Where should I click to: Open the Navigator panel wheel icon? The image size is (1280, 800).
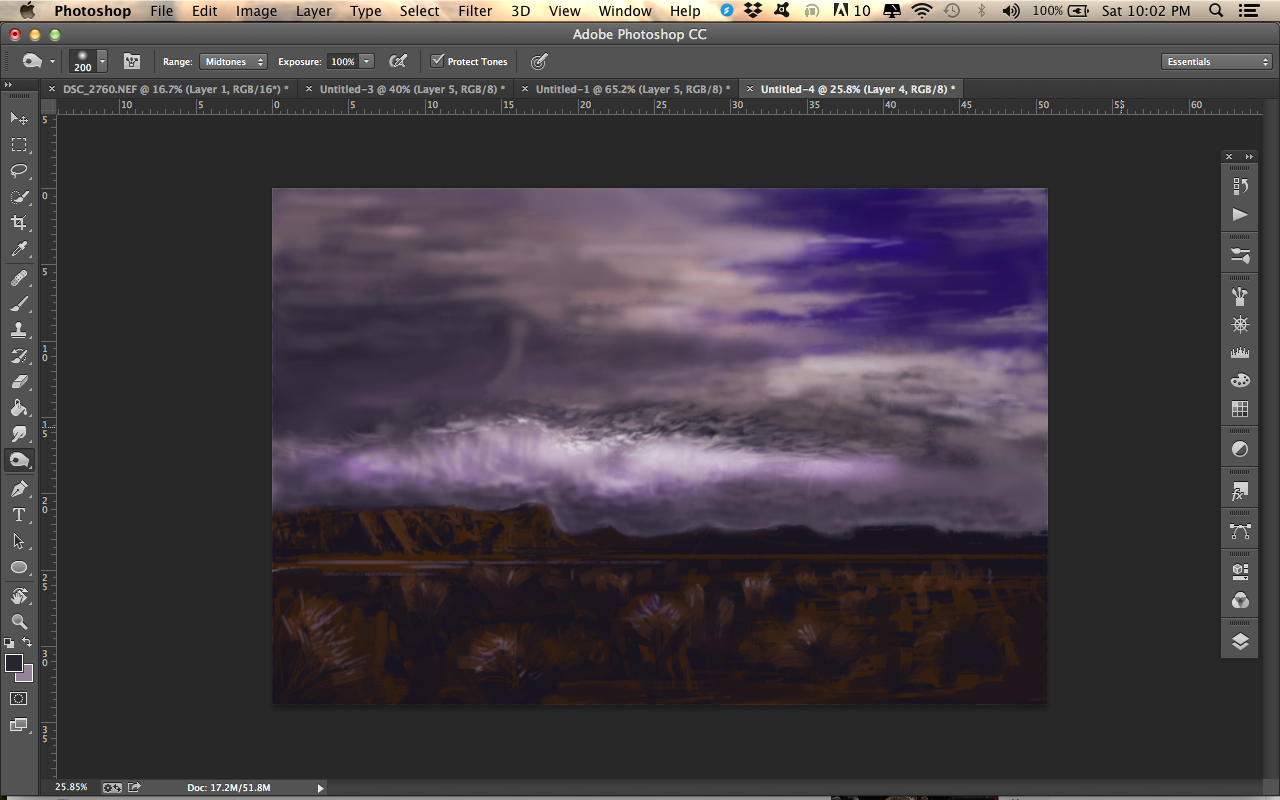pos(1240,325)
